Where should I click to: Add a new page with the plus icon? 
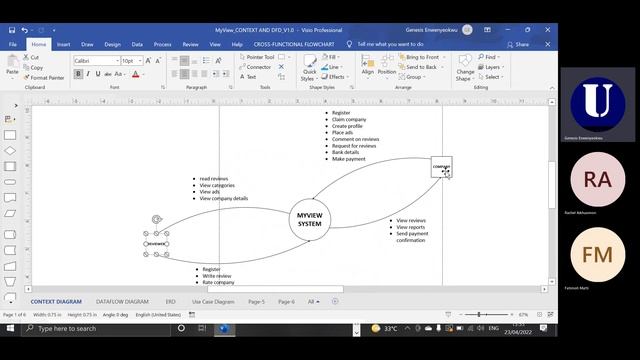click(335, 301)
